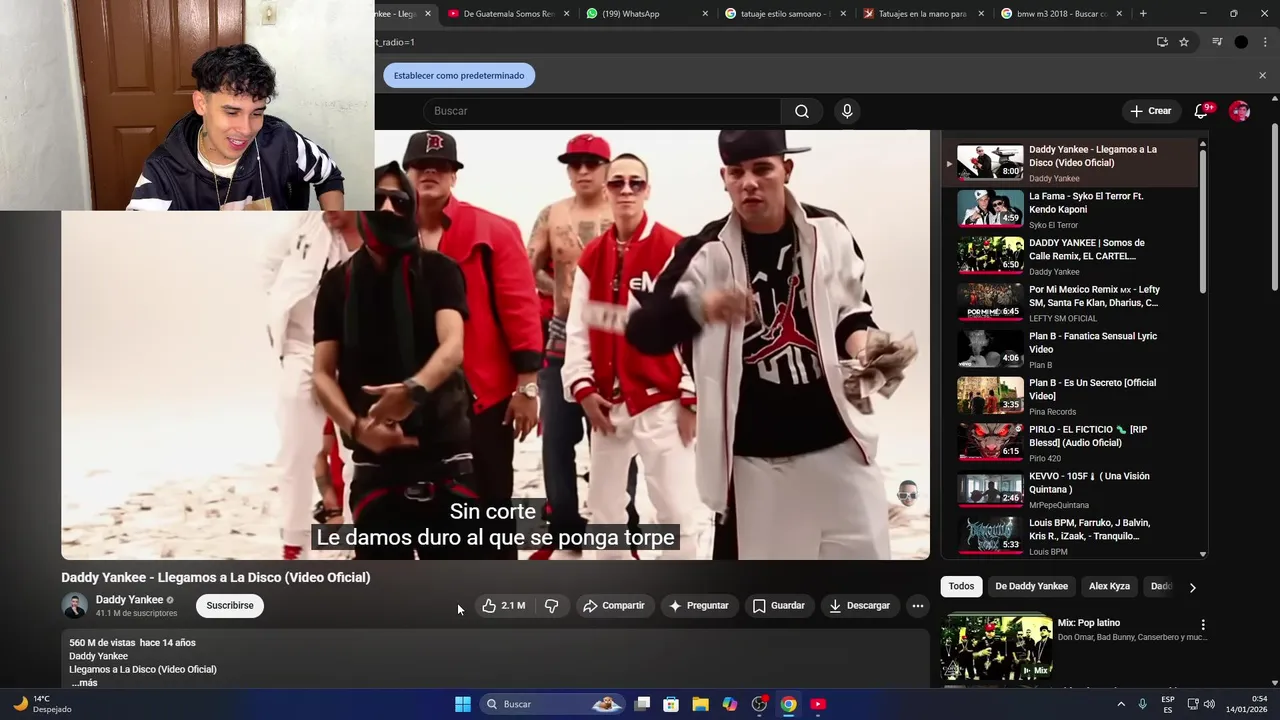1280x720 pixels.
Task: Open Task View in taskbar
Action: click(642, 704)
